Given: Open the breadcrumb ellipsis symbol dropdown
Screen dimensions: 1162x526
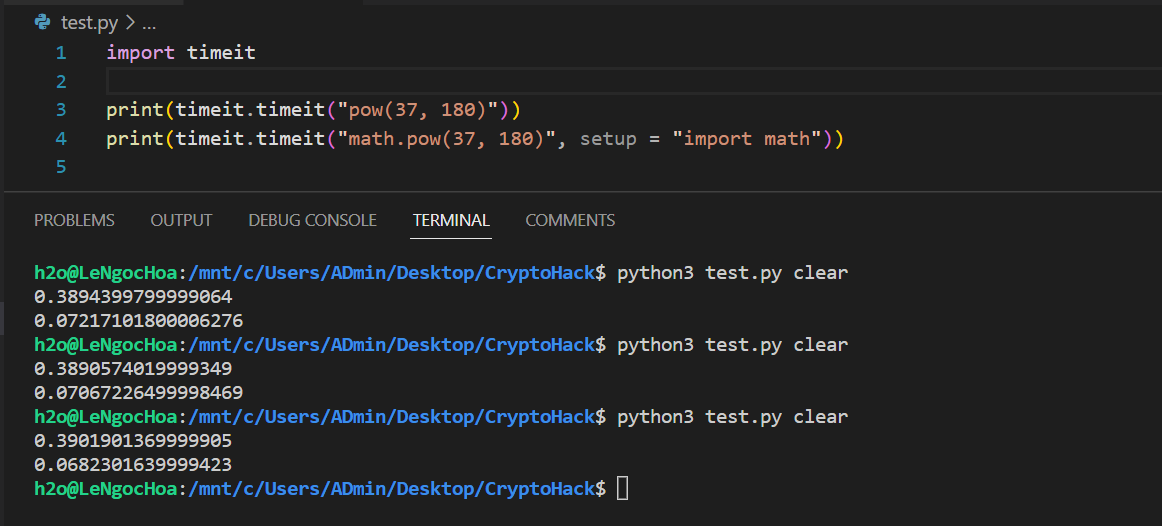Looking at the screenshot, I should tap(148, 22).
